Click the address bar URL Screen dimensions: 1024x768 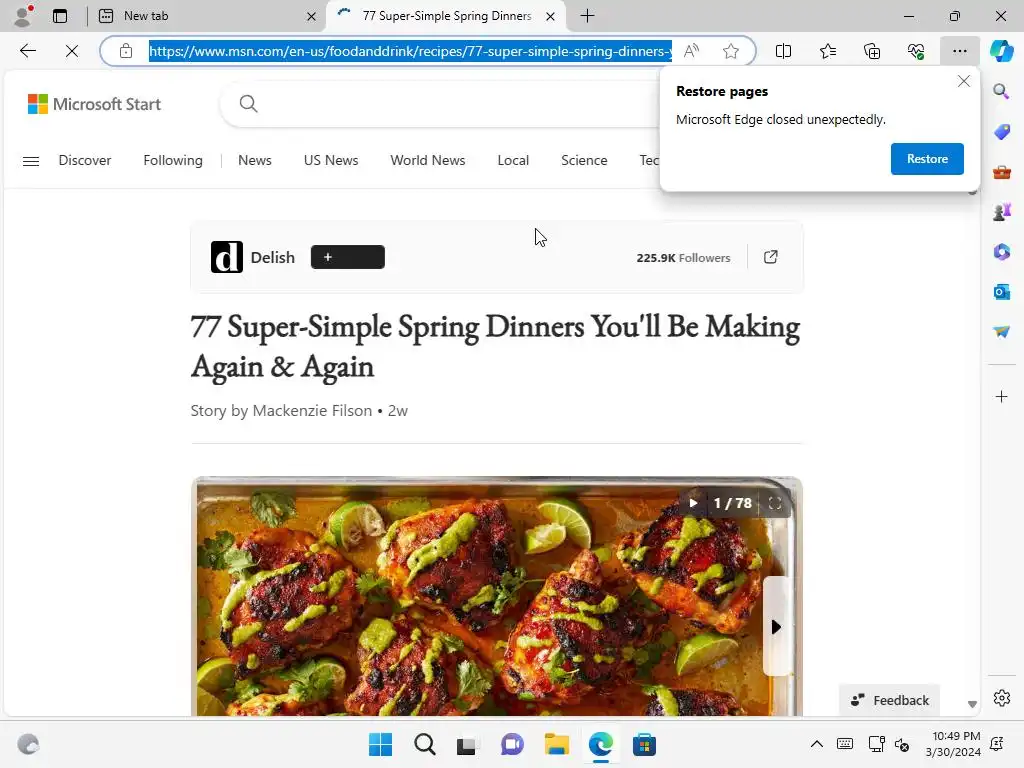(410, 51)
